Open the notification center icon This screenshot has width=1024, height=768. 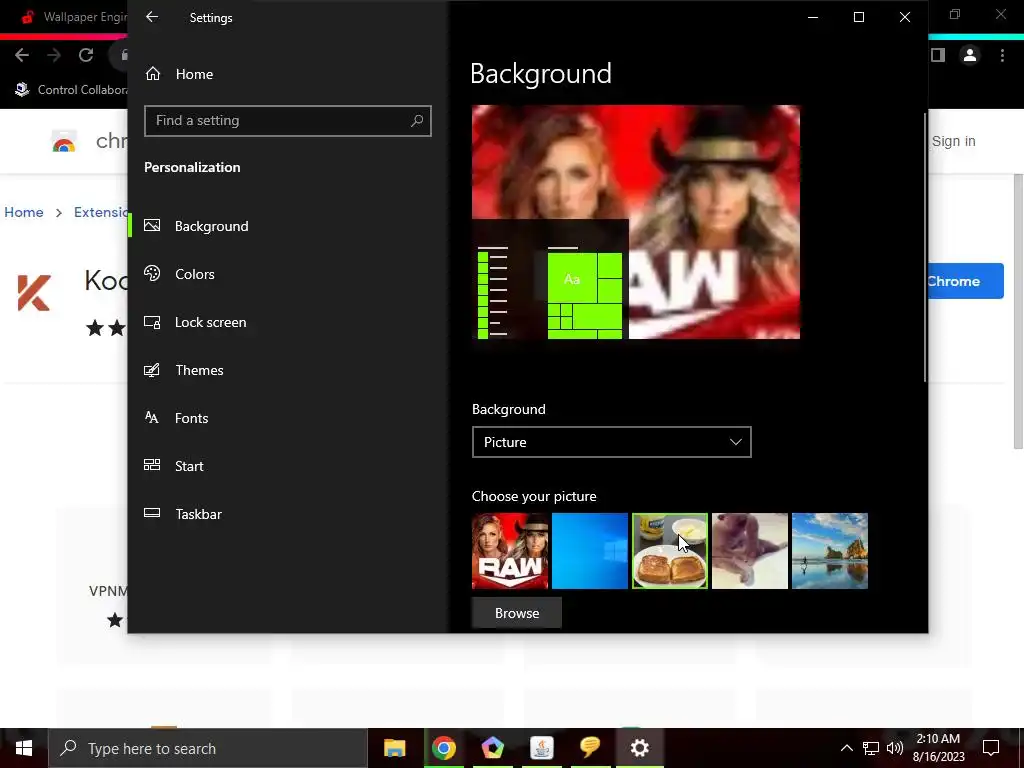[x=991, y=748]
